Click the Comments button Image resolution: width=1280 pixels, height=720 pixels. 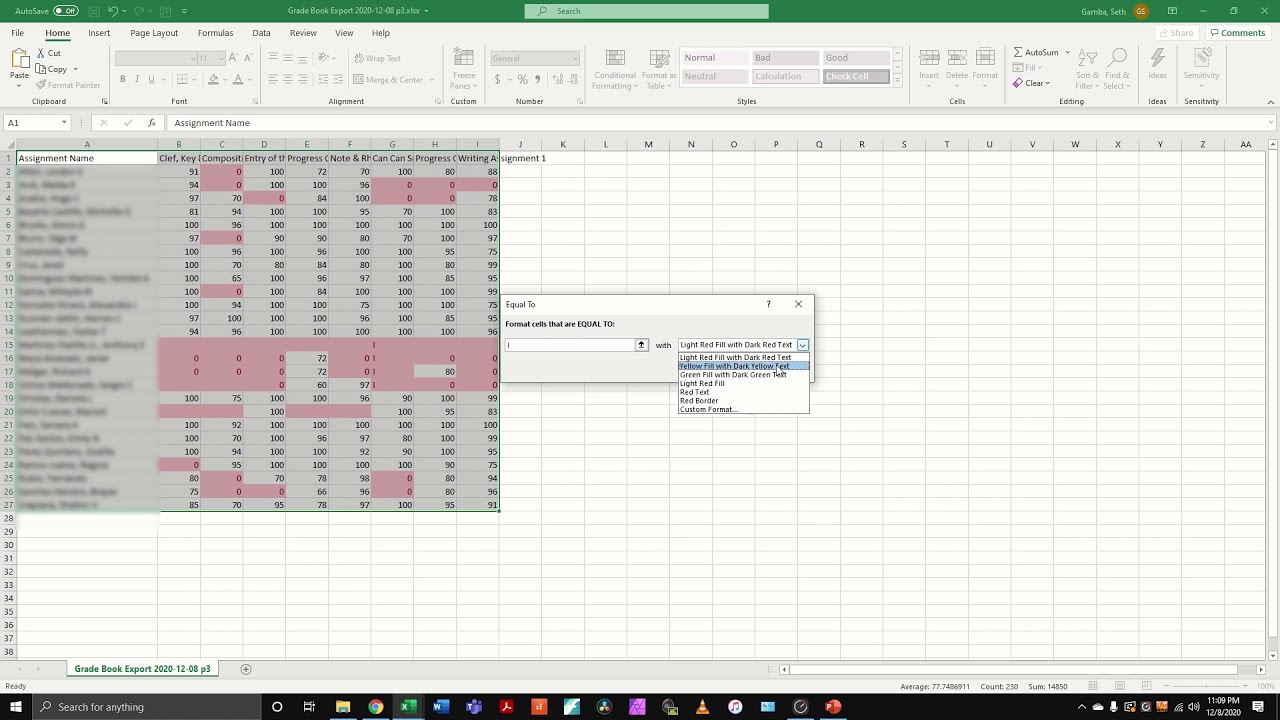[1237, 33]
